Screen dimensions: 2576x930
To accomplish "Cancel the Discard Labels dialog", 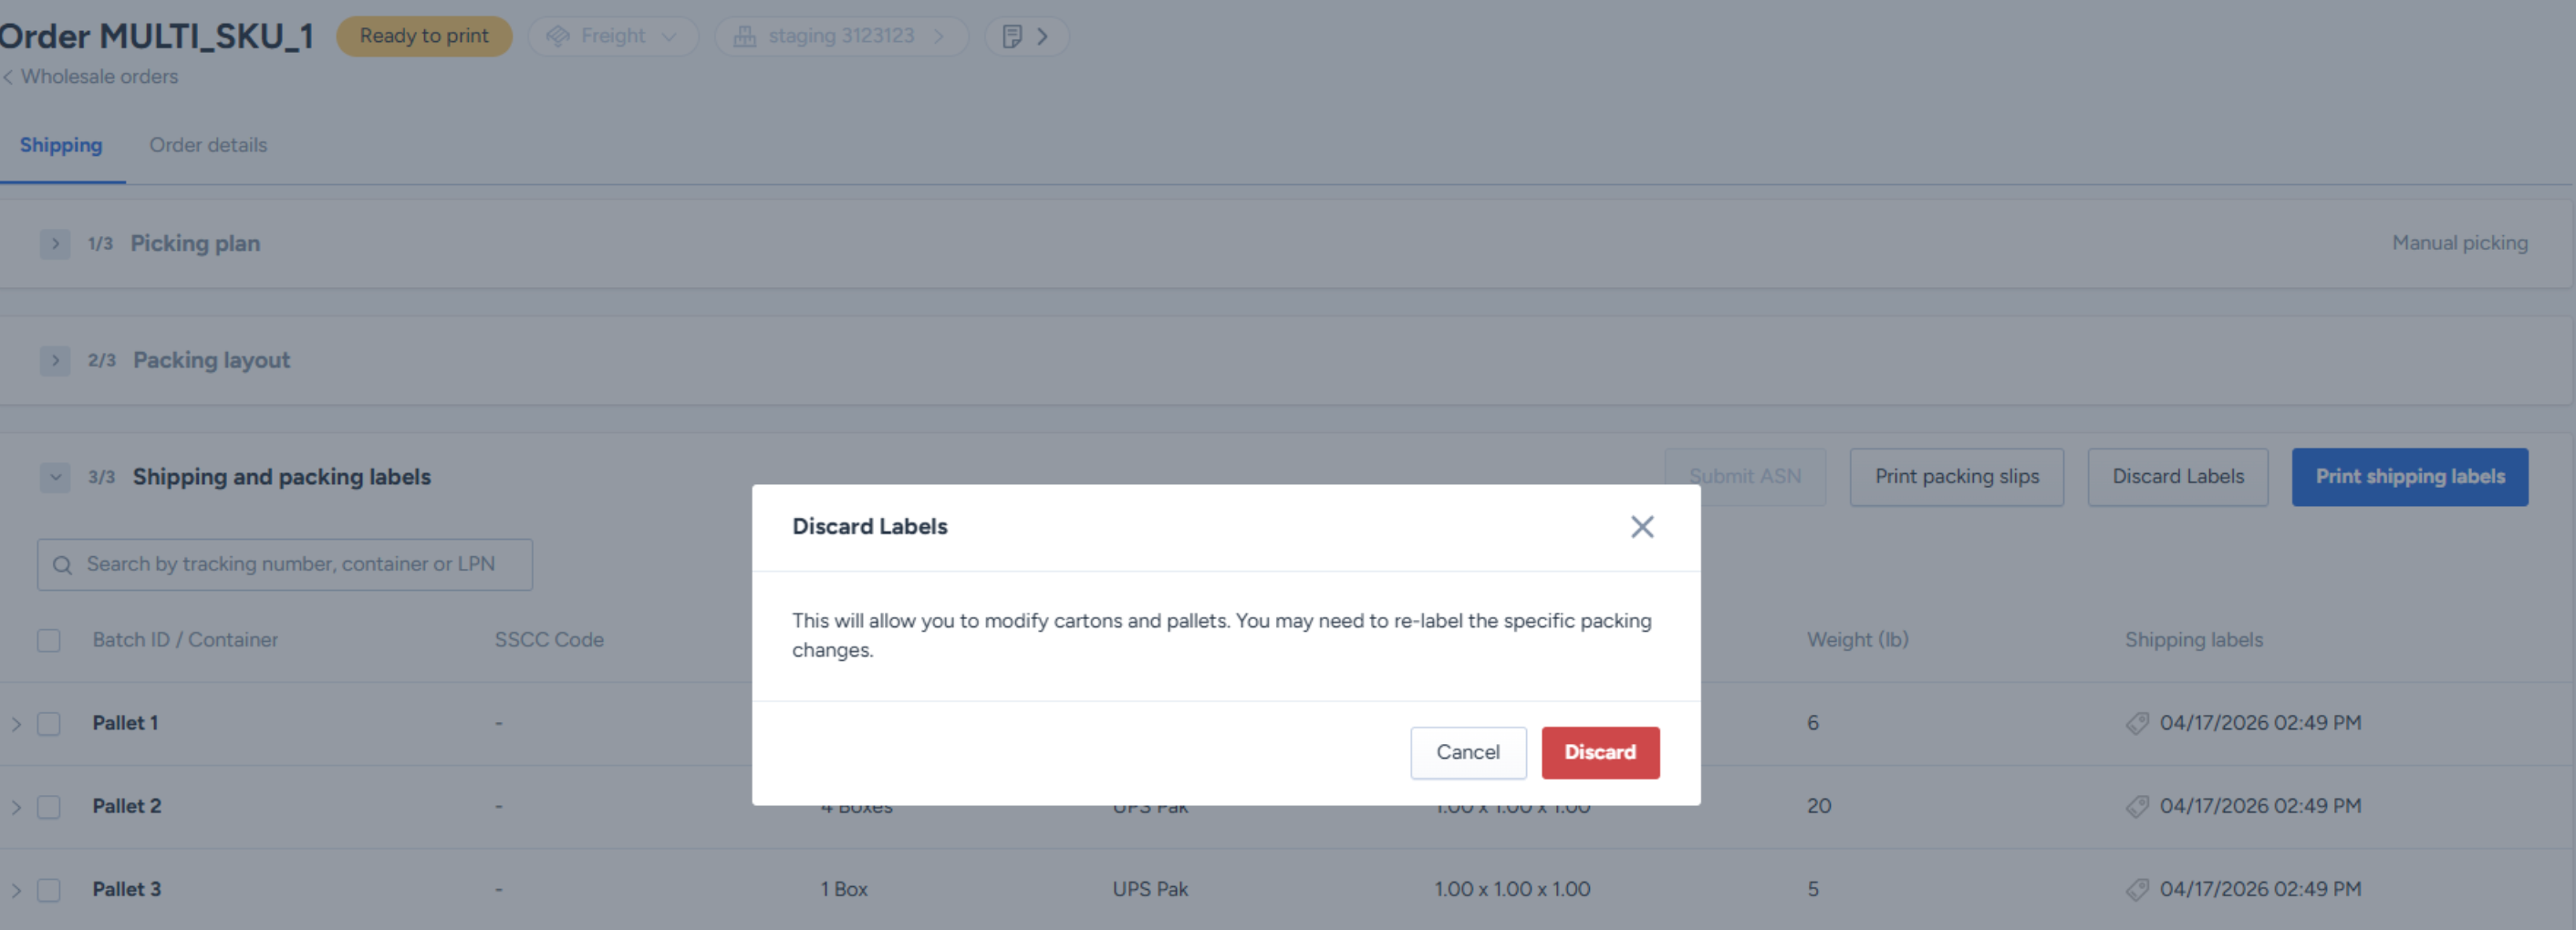I will (x=1467, y=752).
